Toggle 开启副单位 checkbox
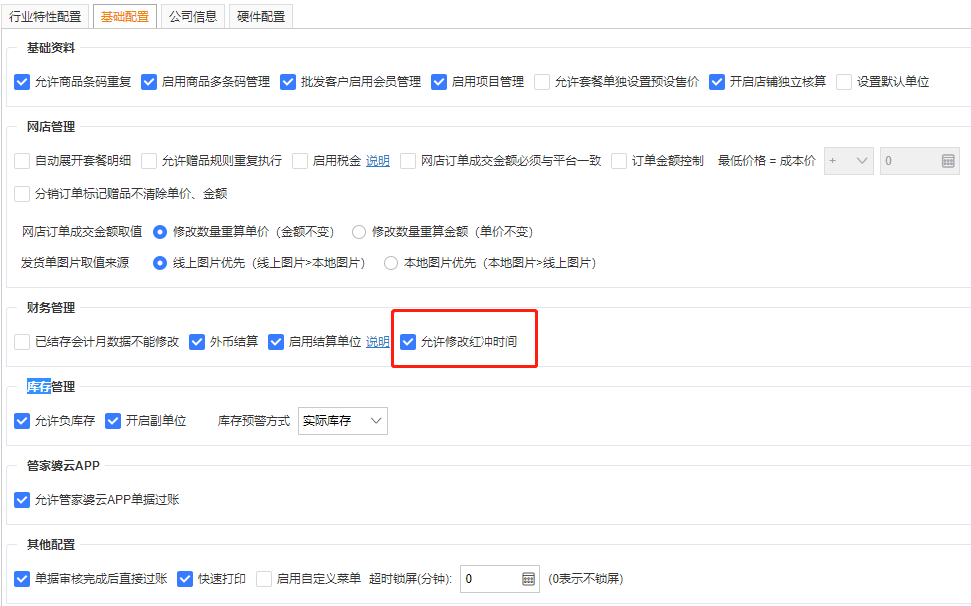Screen dimensions: 971x606 click(113, 421)
